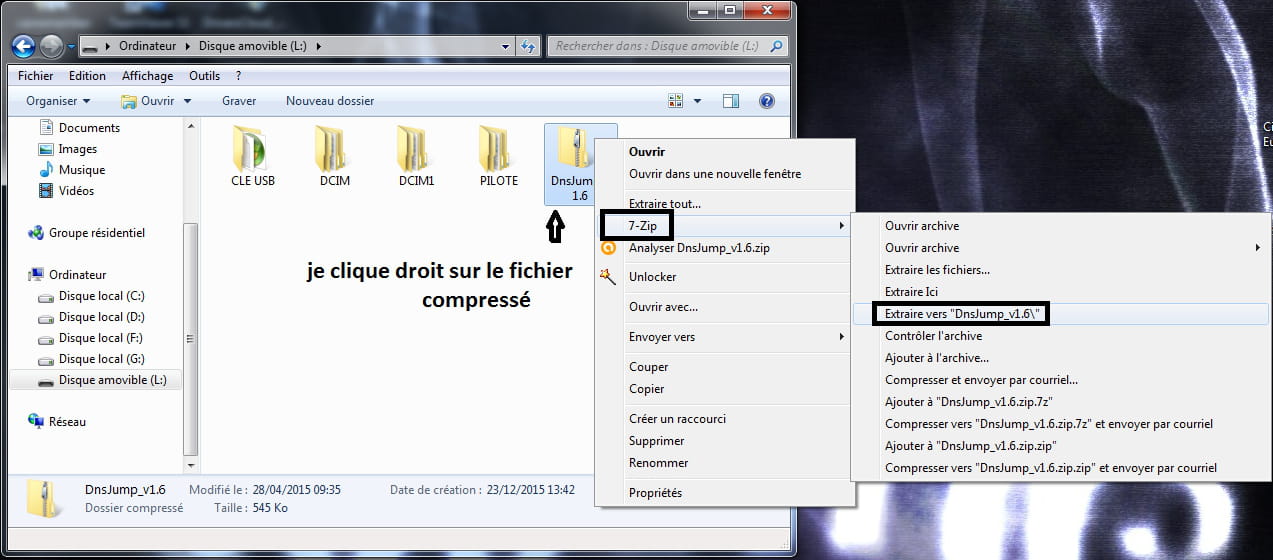Image resolution: width=1273 pixels, height=560 pixels.
Task: Click the back navigation arrow button
Action: tap(23, 46)
